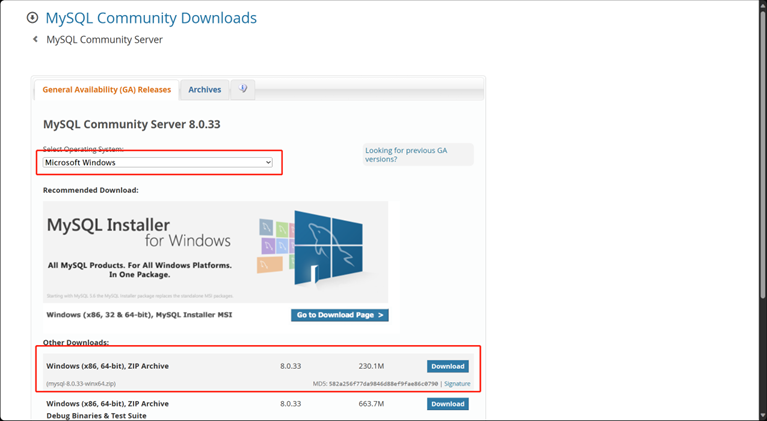Click Go to Download Page button
767x421 pixels.
click(339, 315)
